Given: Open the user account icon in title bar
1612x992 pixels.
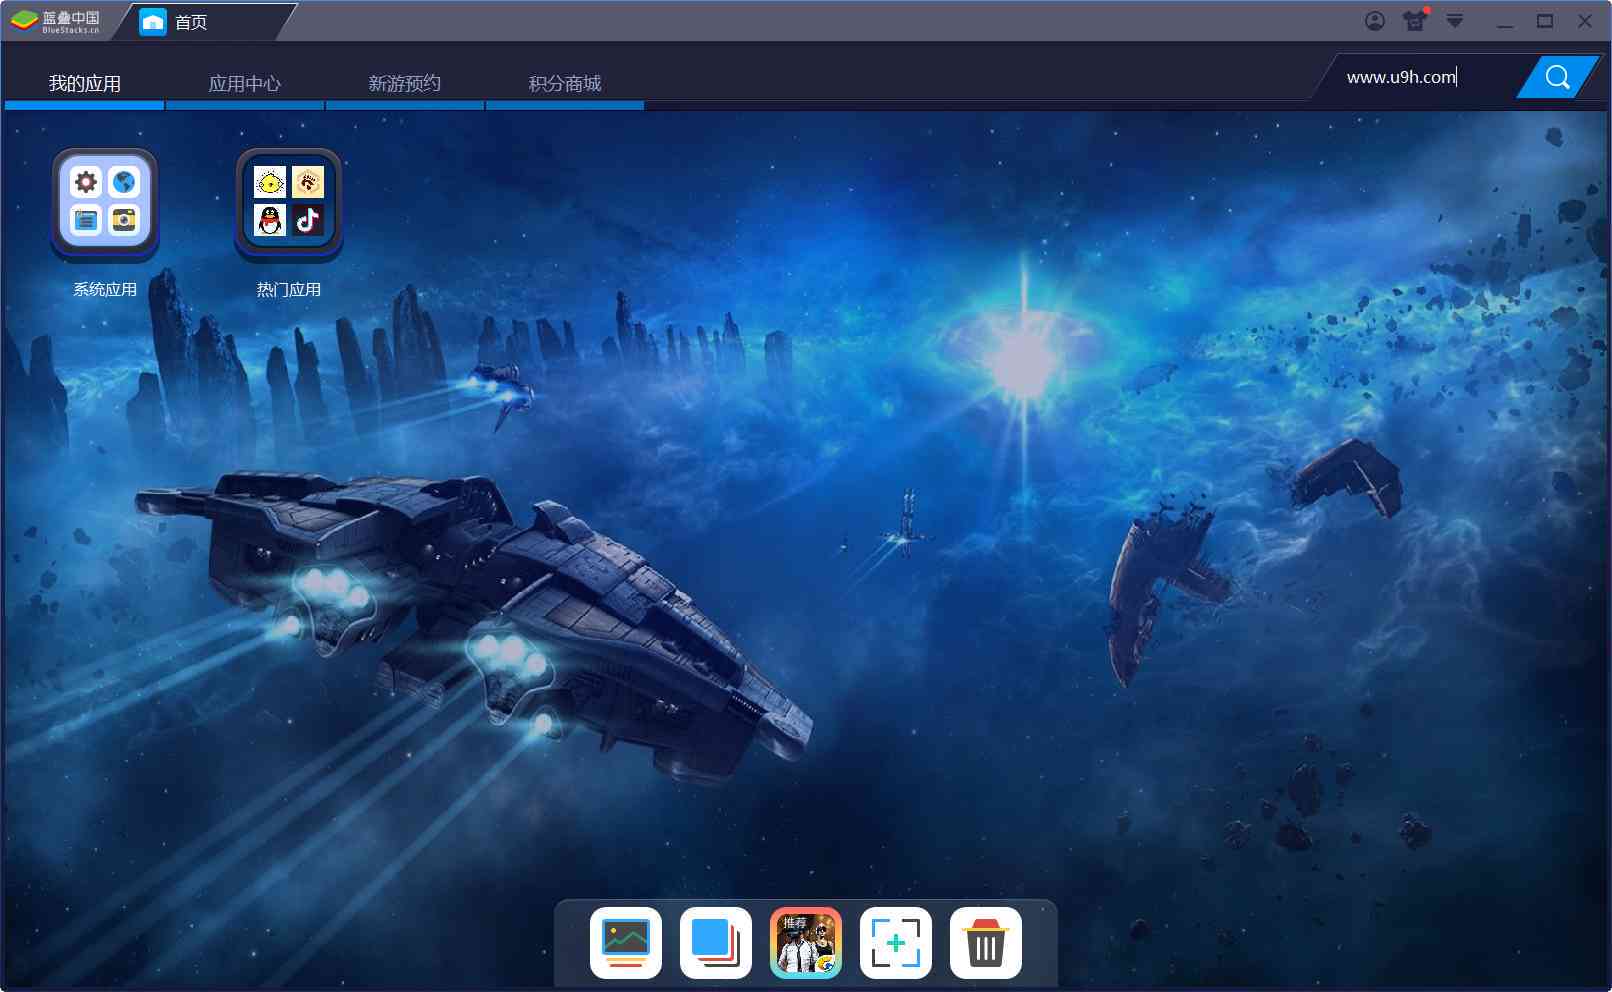Looking at the screenshot, I should click(1375, 21).
